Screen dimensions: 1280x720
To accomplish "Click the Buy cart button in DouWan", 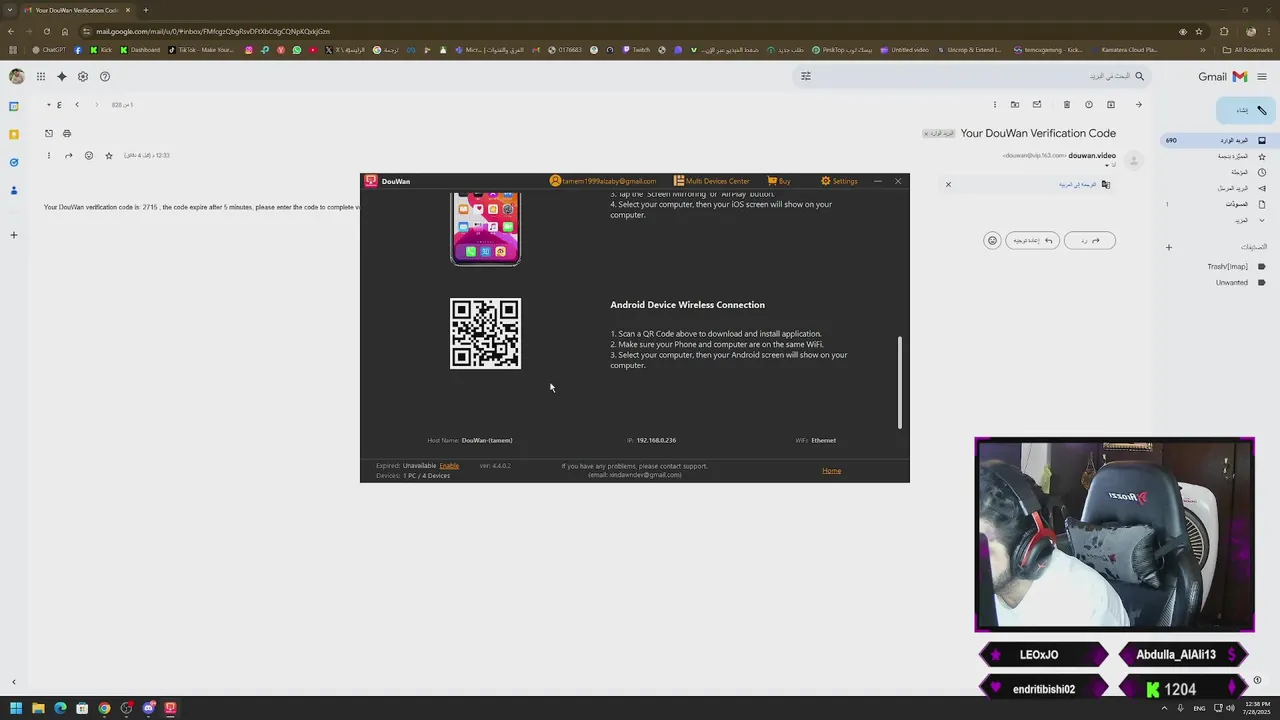I will pyautogui.click(x=779, y=181).
